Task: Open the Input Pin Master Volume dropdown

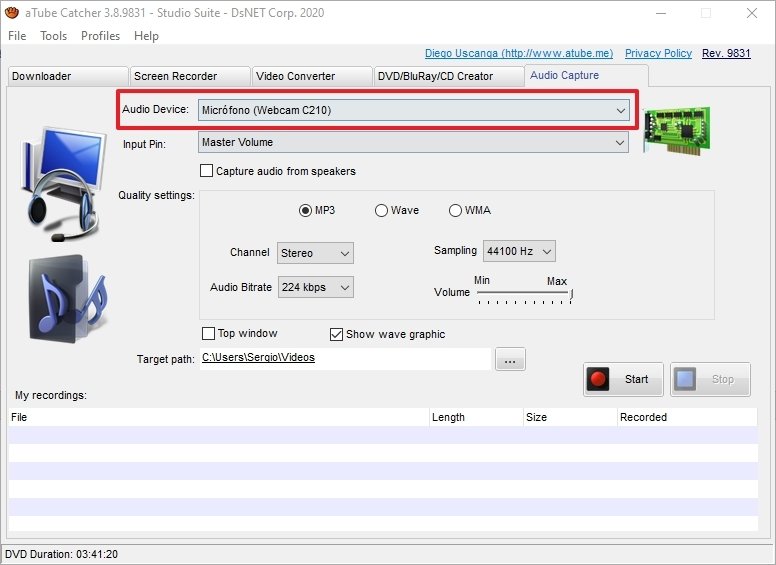Action: pyautogui.click(x=414, y=142)
